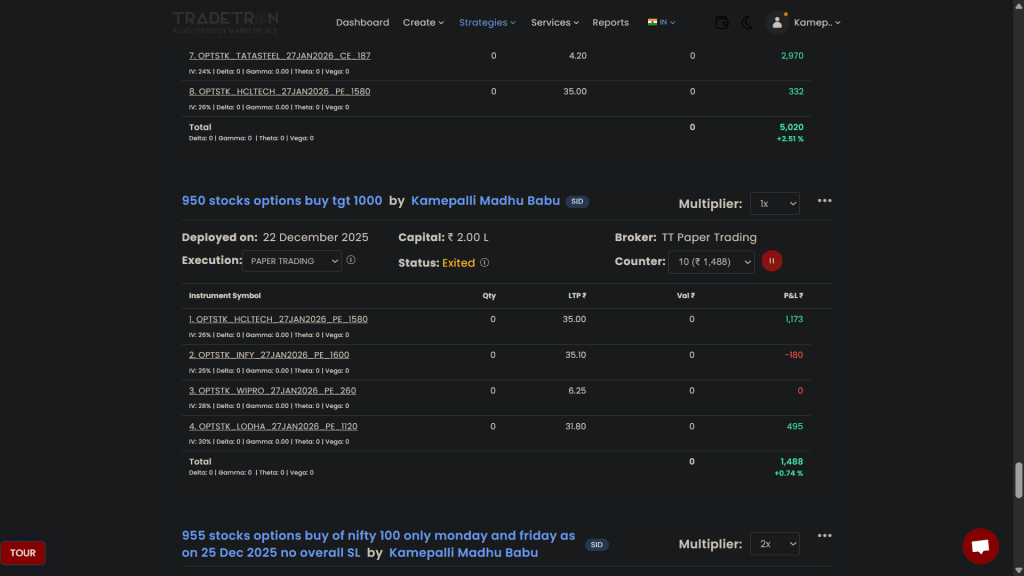The width and height of the screenshot is (1024, 576).
Task: Click info icon beside Exited status
Action: point(484,263)
